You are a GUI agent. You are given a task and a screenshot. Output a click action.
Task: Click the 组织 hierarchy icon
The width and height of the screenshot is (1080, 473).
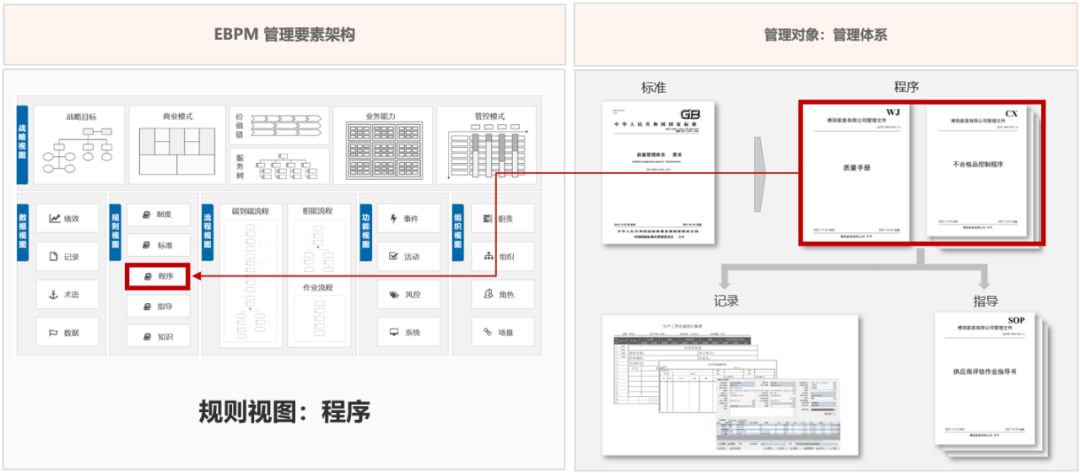(x=488, y=256)
